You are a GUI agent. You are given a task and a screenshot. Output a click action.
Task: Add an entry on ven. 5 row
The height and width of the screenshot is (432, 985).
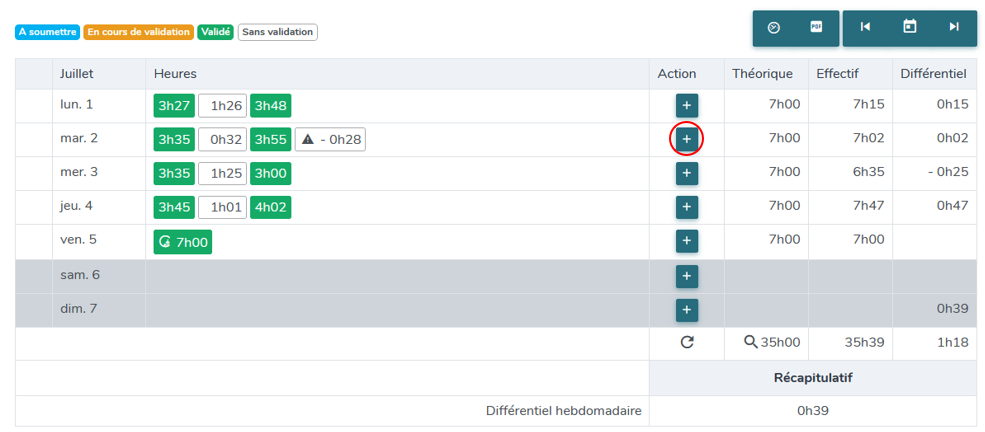coord(687,240)
